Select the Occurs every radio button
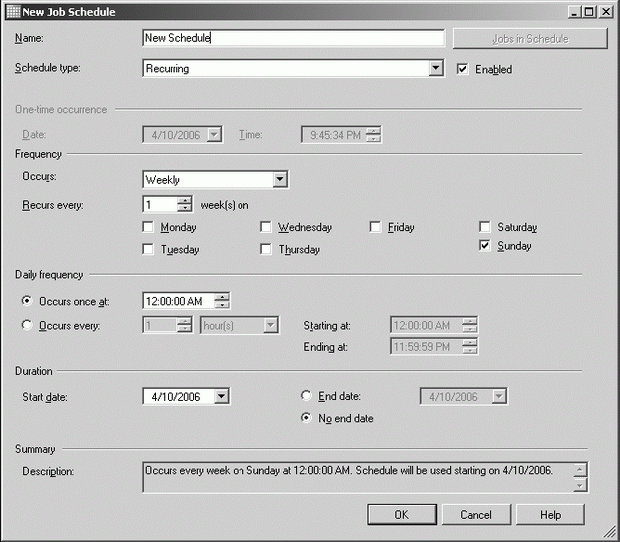Image resolution: width=620 pixels, height=542 pixels. pos(27,325)
